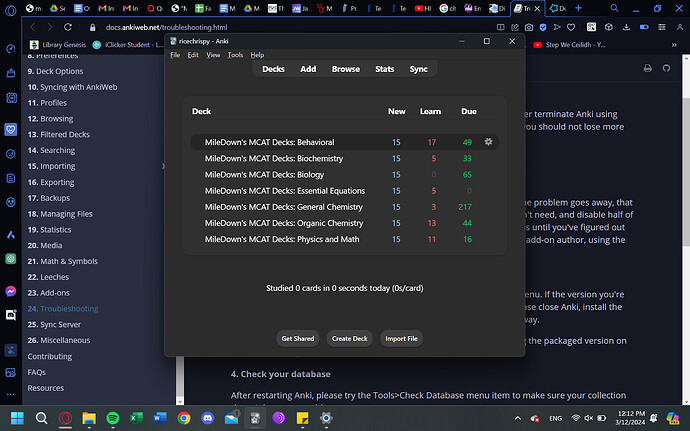The image size is (690, 431).
Task: Open GitHub repository icon on docs page
Action: pyautogui.click(x=666, y=68)
